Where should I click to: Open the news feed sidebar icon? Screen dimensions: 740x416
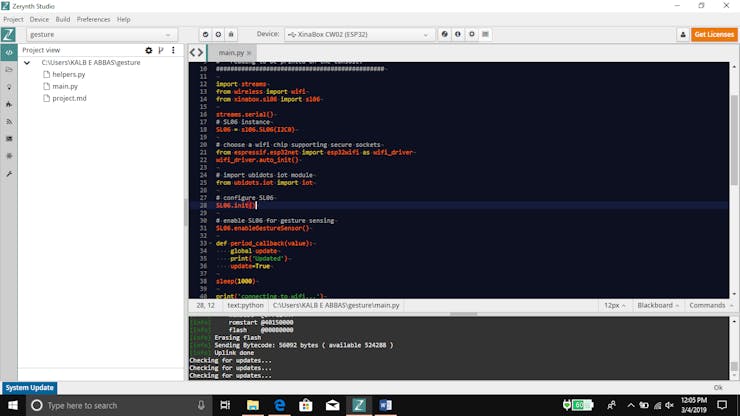coord(8,121)
